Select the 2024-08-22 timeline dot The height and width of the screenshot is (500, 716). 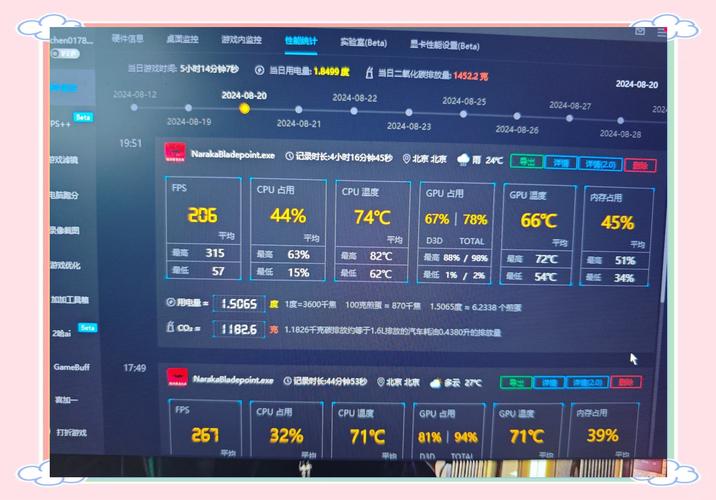(x=354, y=111)
